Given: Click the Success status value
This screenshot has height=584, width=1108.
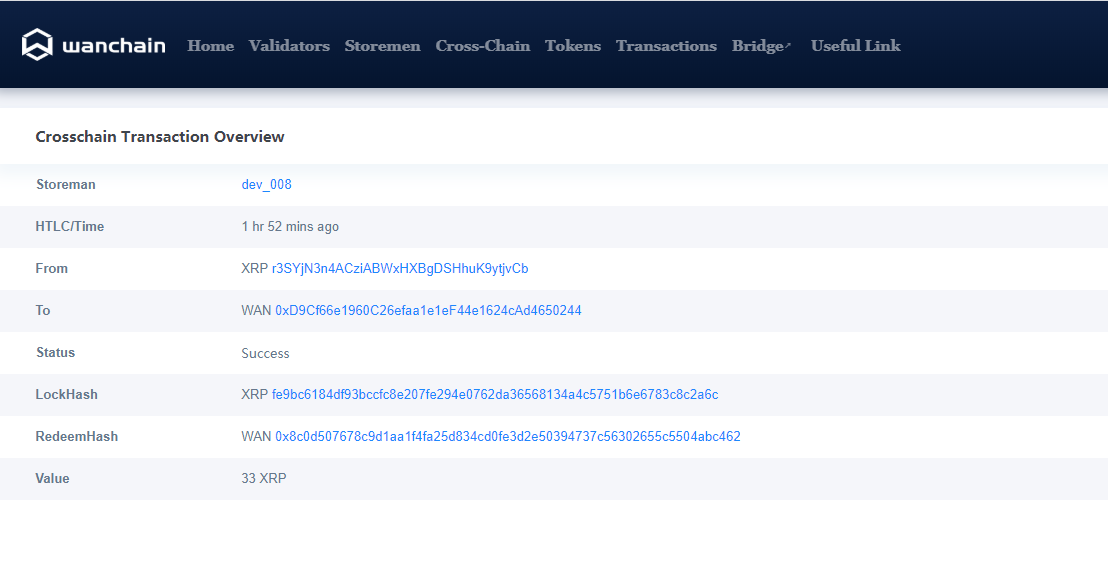Looking at the screenshot, I should tap(265, 354).
